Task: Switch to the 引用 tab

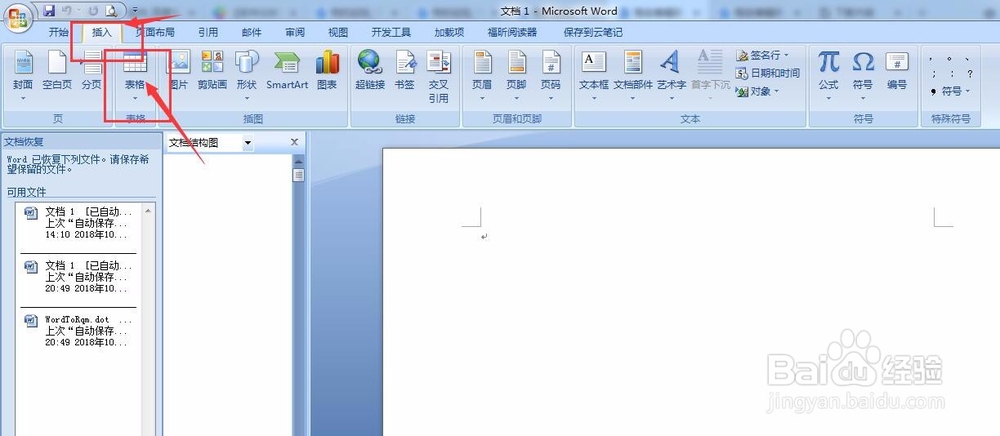Action: [208, 33]
